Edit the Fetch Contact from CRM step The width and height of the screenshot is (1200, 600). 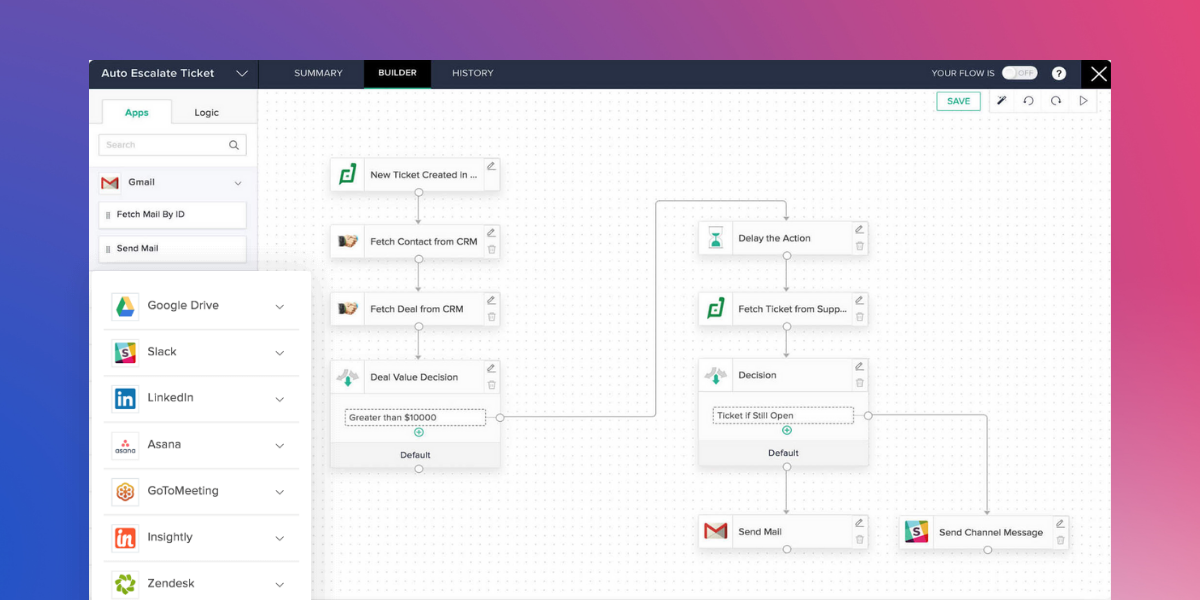coord(491,233)
